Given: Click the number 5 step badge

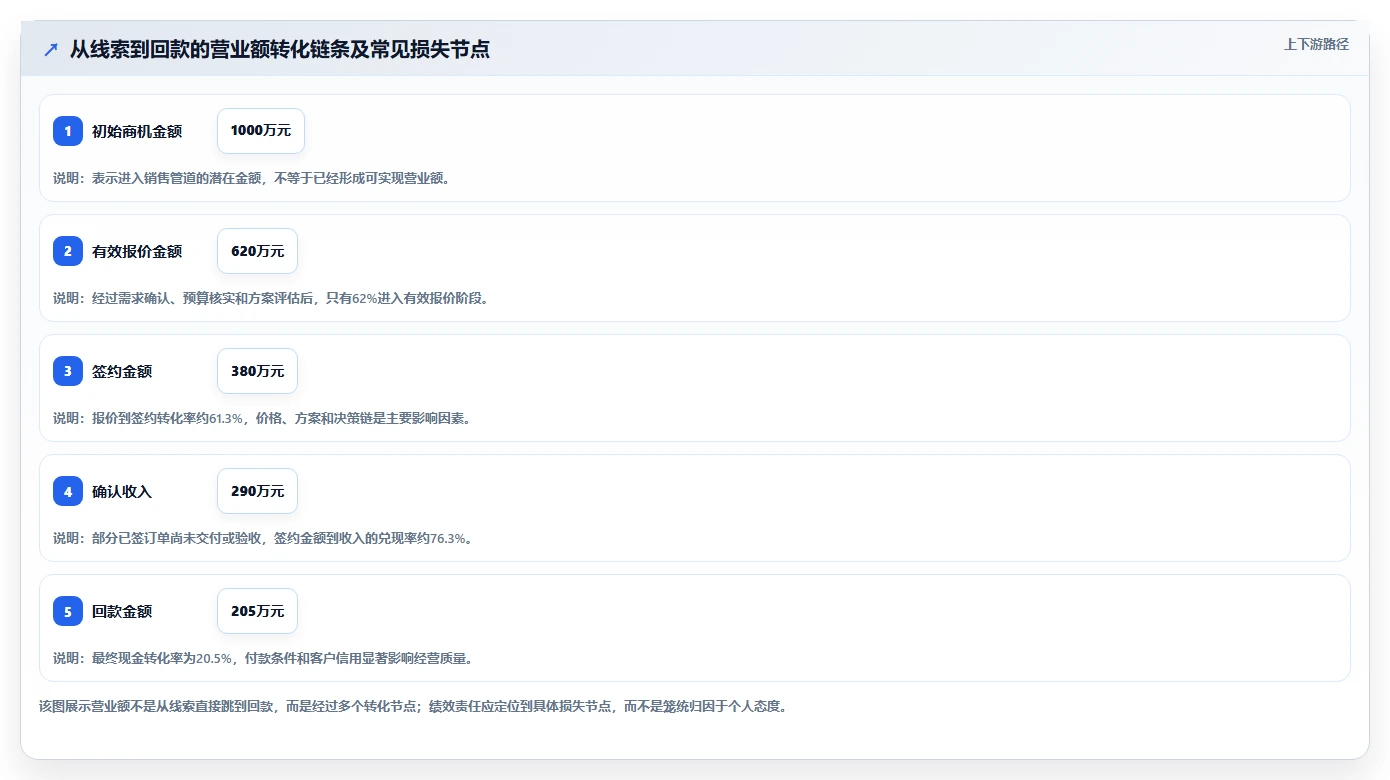Looking at the screenshot, I should pyautogui.click(x=68, y=611).
